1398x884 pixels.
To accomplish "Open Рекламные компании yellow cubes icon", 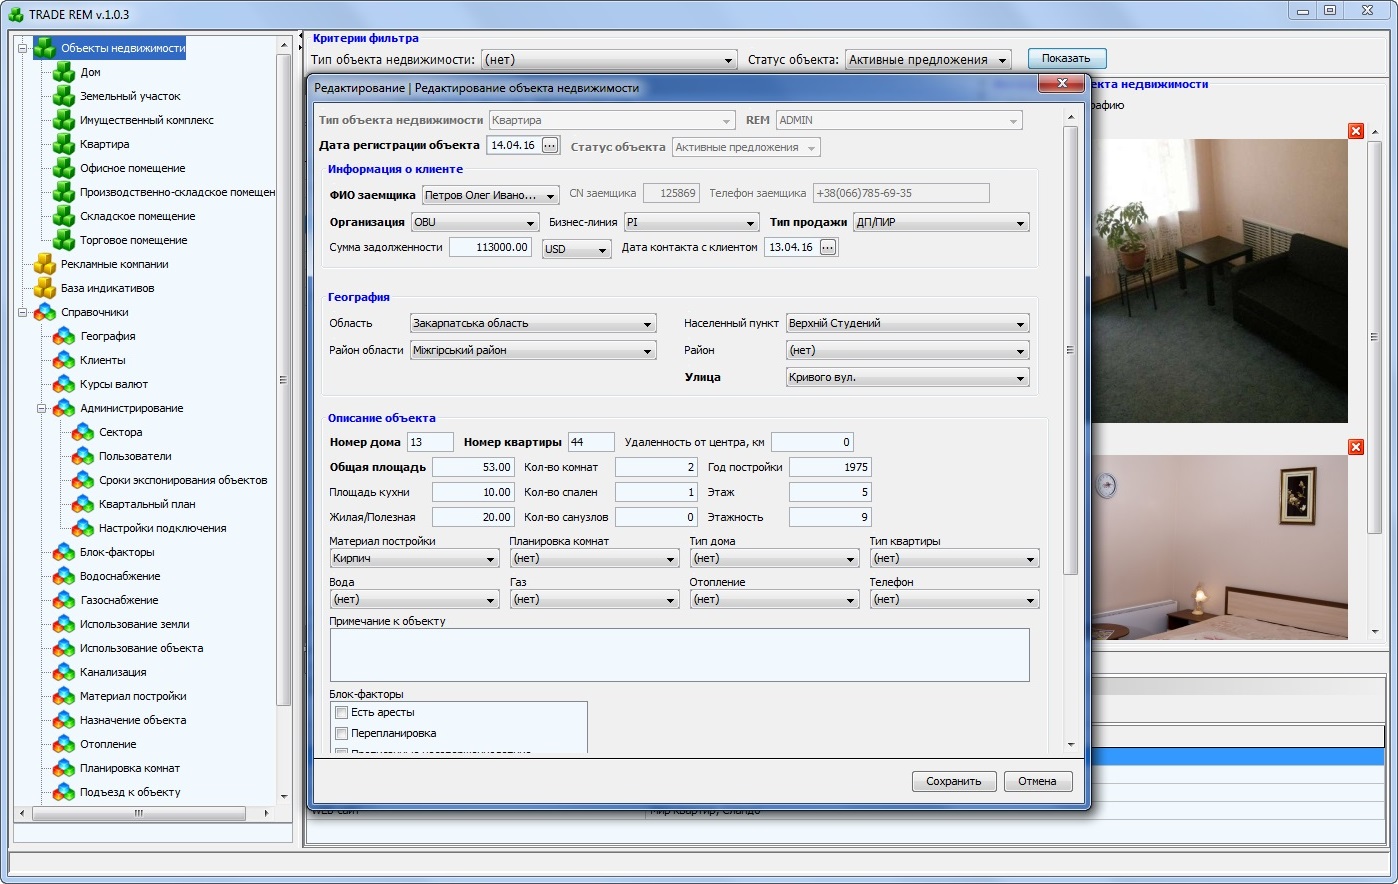I will pos(44,264).
